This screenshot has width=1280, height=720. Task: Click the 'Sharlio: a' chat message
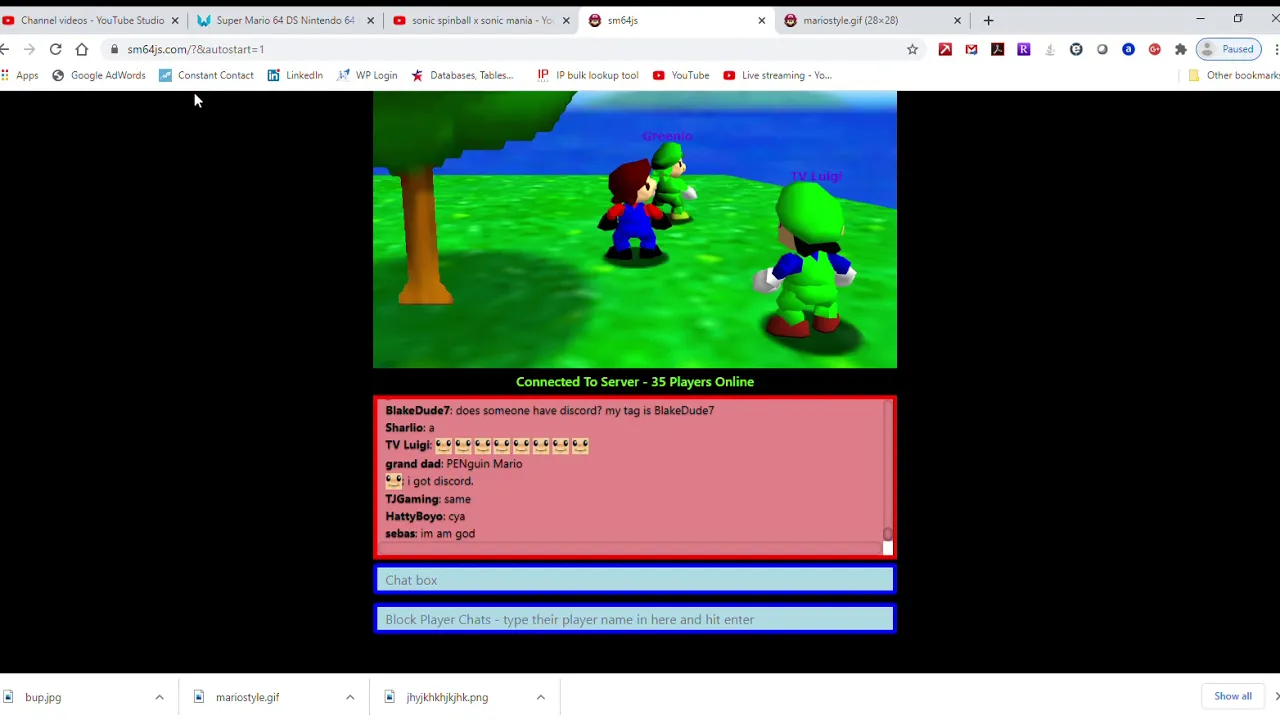pos(410,428)
